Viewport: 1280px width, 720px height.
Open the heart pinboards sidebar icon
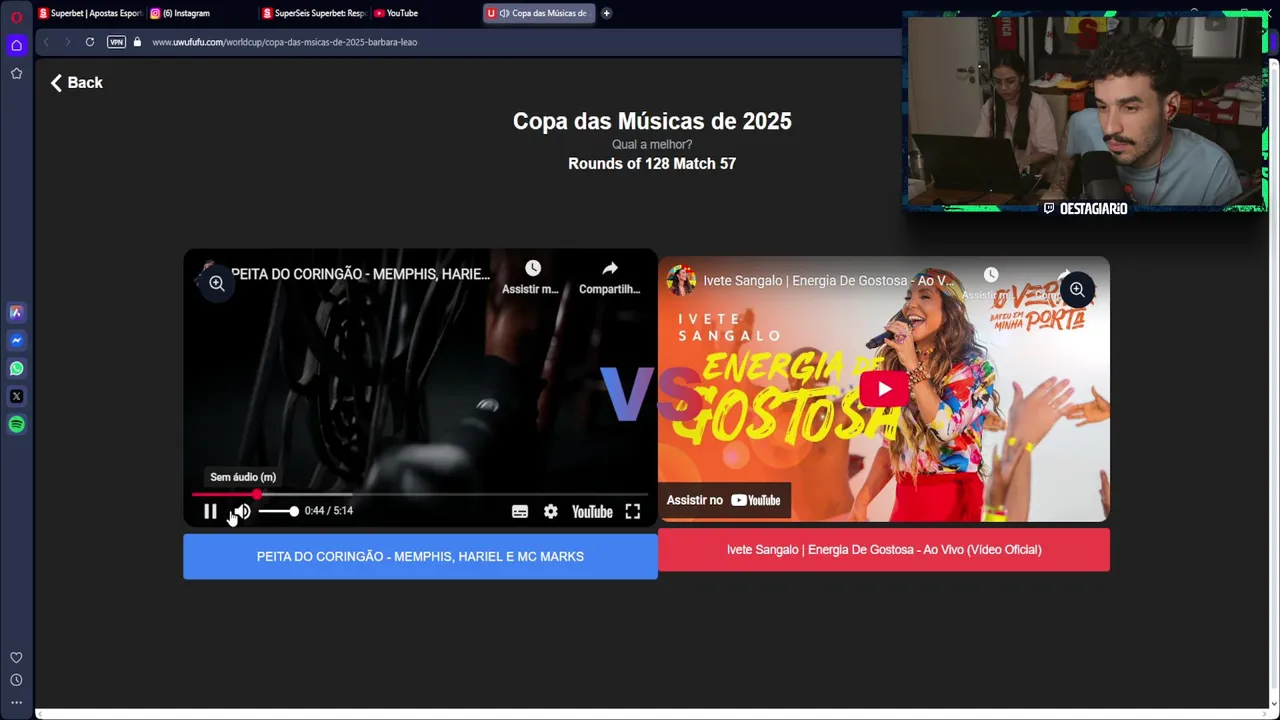point(16,658)
